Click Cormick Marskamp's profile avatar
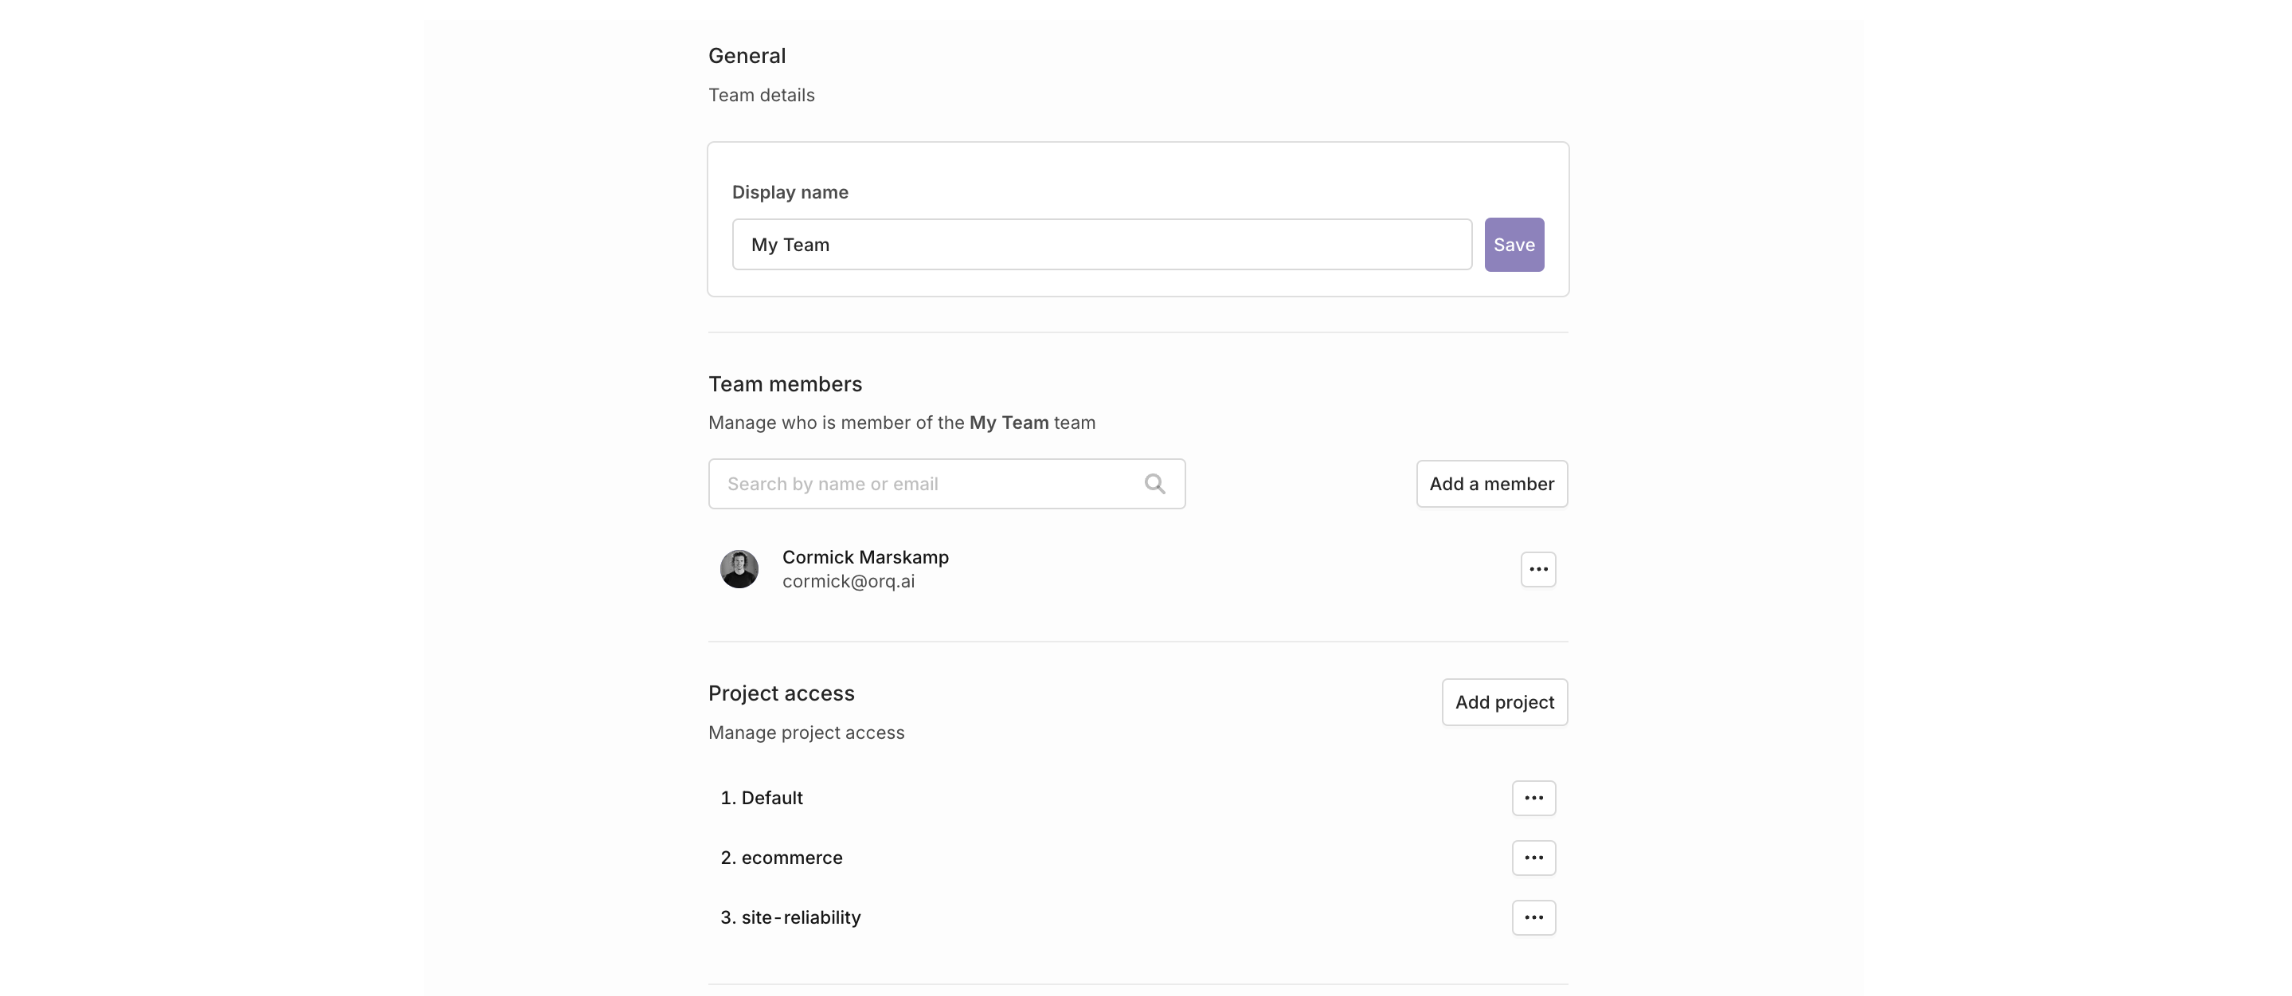The width and height of the screenshot is (2292, 996). [739, 569]
